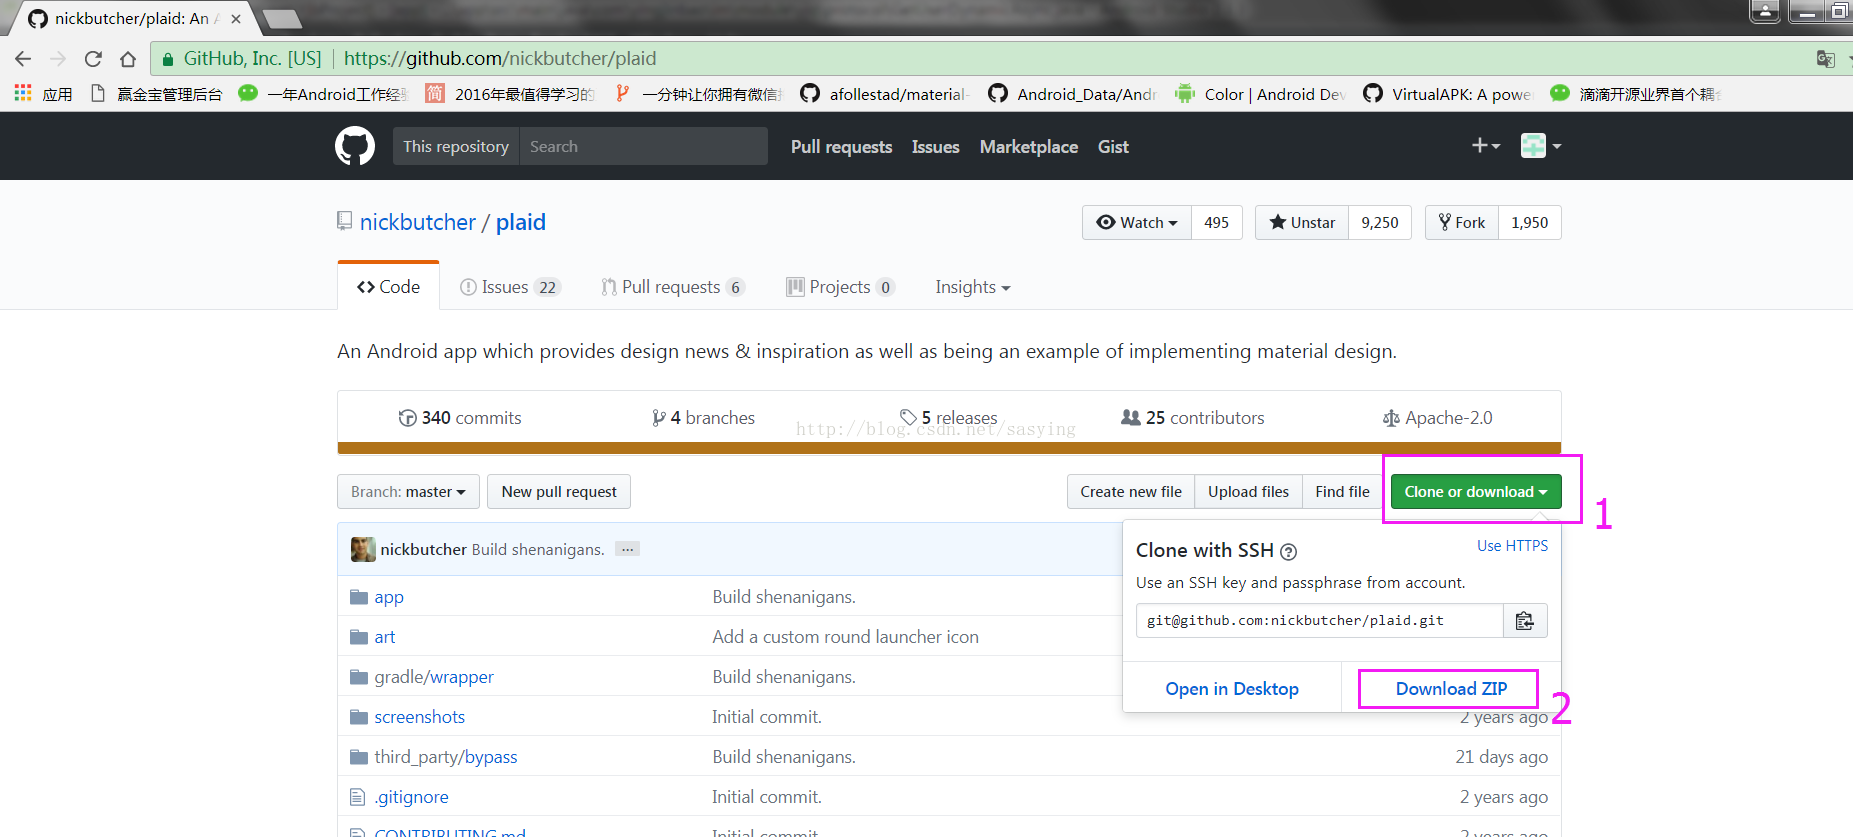
Task: Open the third_party/bypass folder
Action: point(446,757)
